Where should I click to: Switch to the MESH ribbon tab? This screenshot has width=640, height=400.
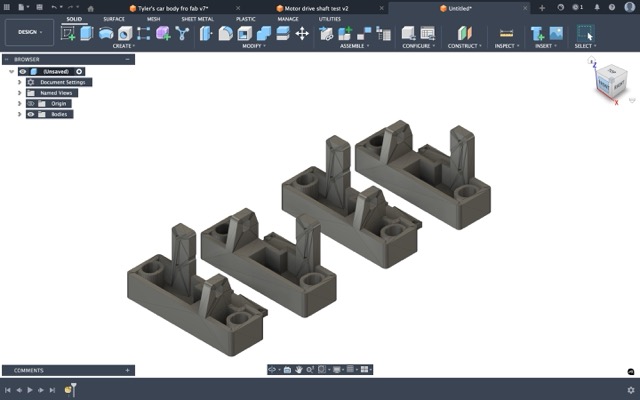pos(153,19)
